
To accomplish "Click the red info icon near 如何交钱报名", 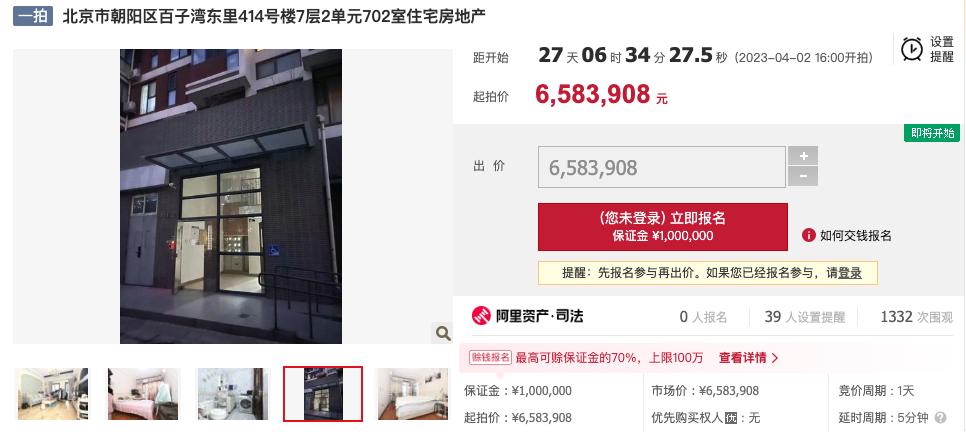I will coord(808,235).
